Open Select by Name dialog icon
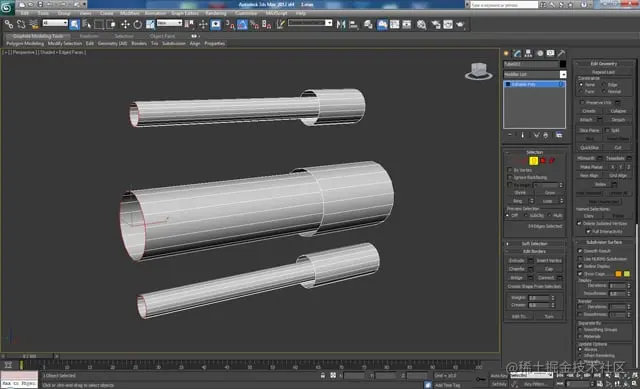The width and height of the screenshot is (640, 389). click(87, 24)
